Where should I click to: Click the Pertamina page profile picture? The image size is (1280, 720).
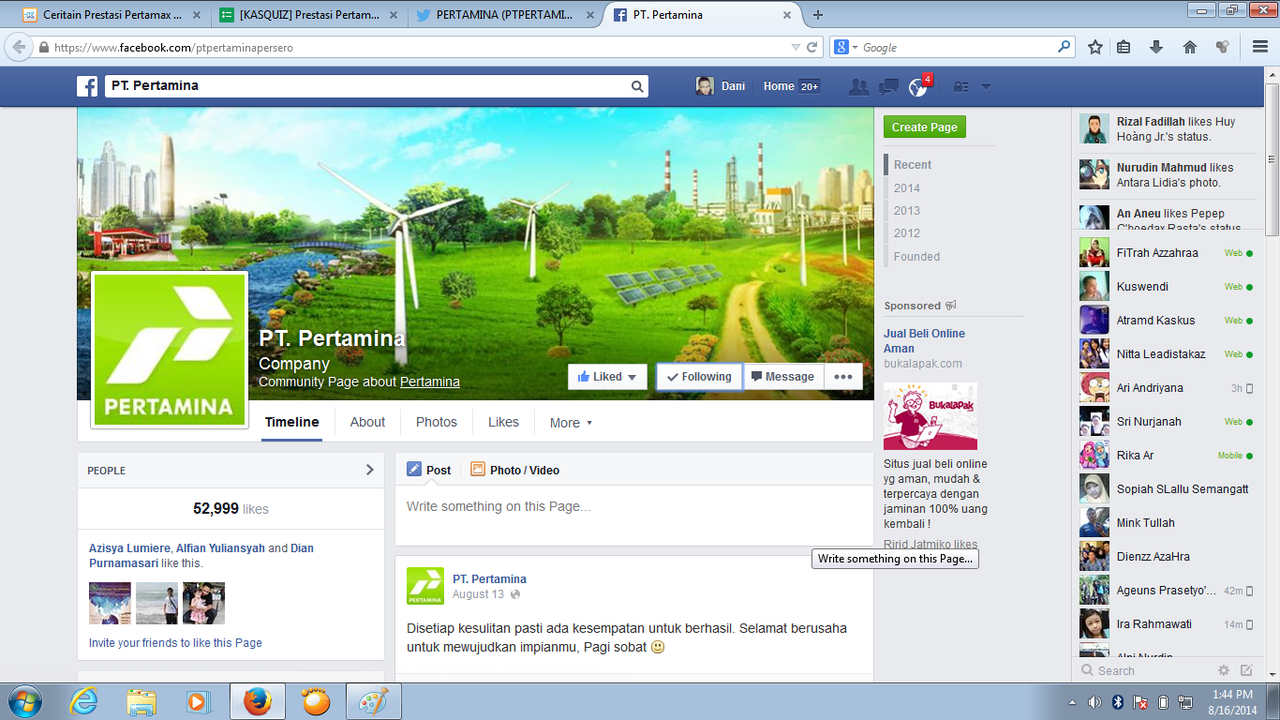(x=170, y=350)
